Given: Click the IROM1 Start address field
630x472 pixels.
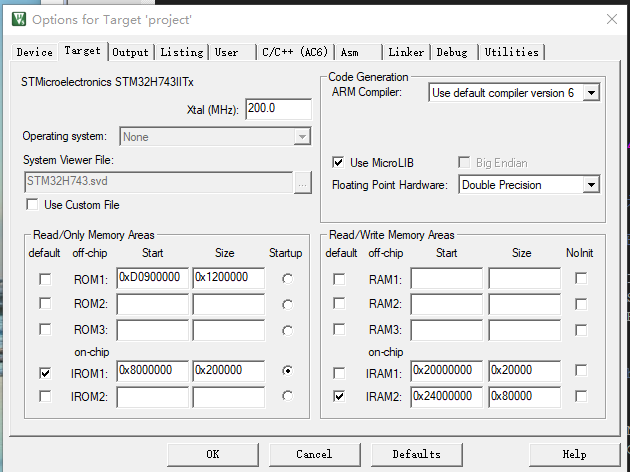Looking at the screenshot, I should tap(153, 370).
